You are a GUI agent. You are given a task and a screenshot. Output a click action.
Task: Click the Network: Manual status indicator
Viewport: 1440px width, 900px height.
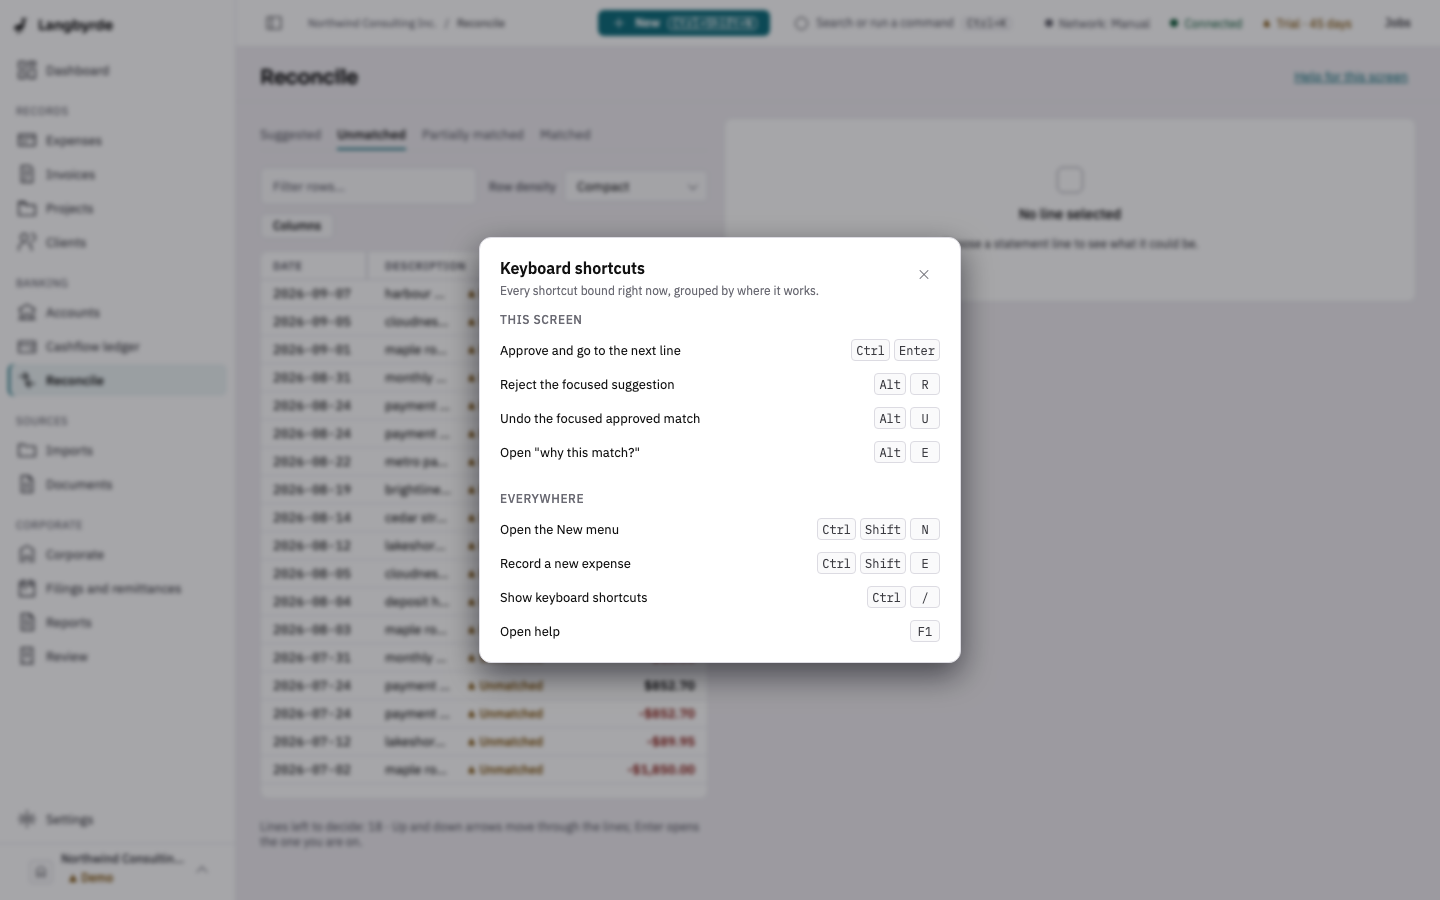coord(1097,23)
